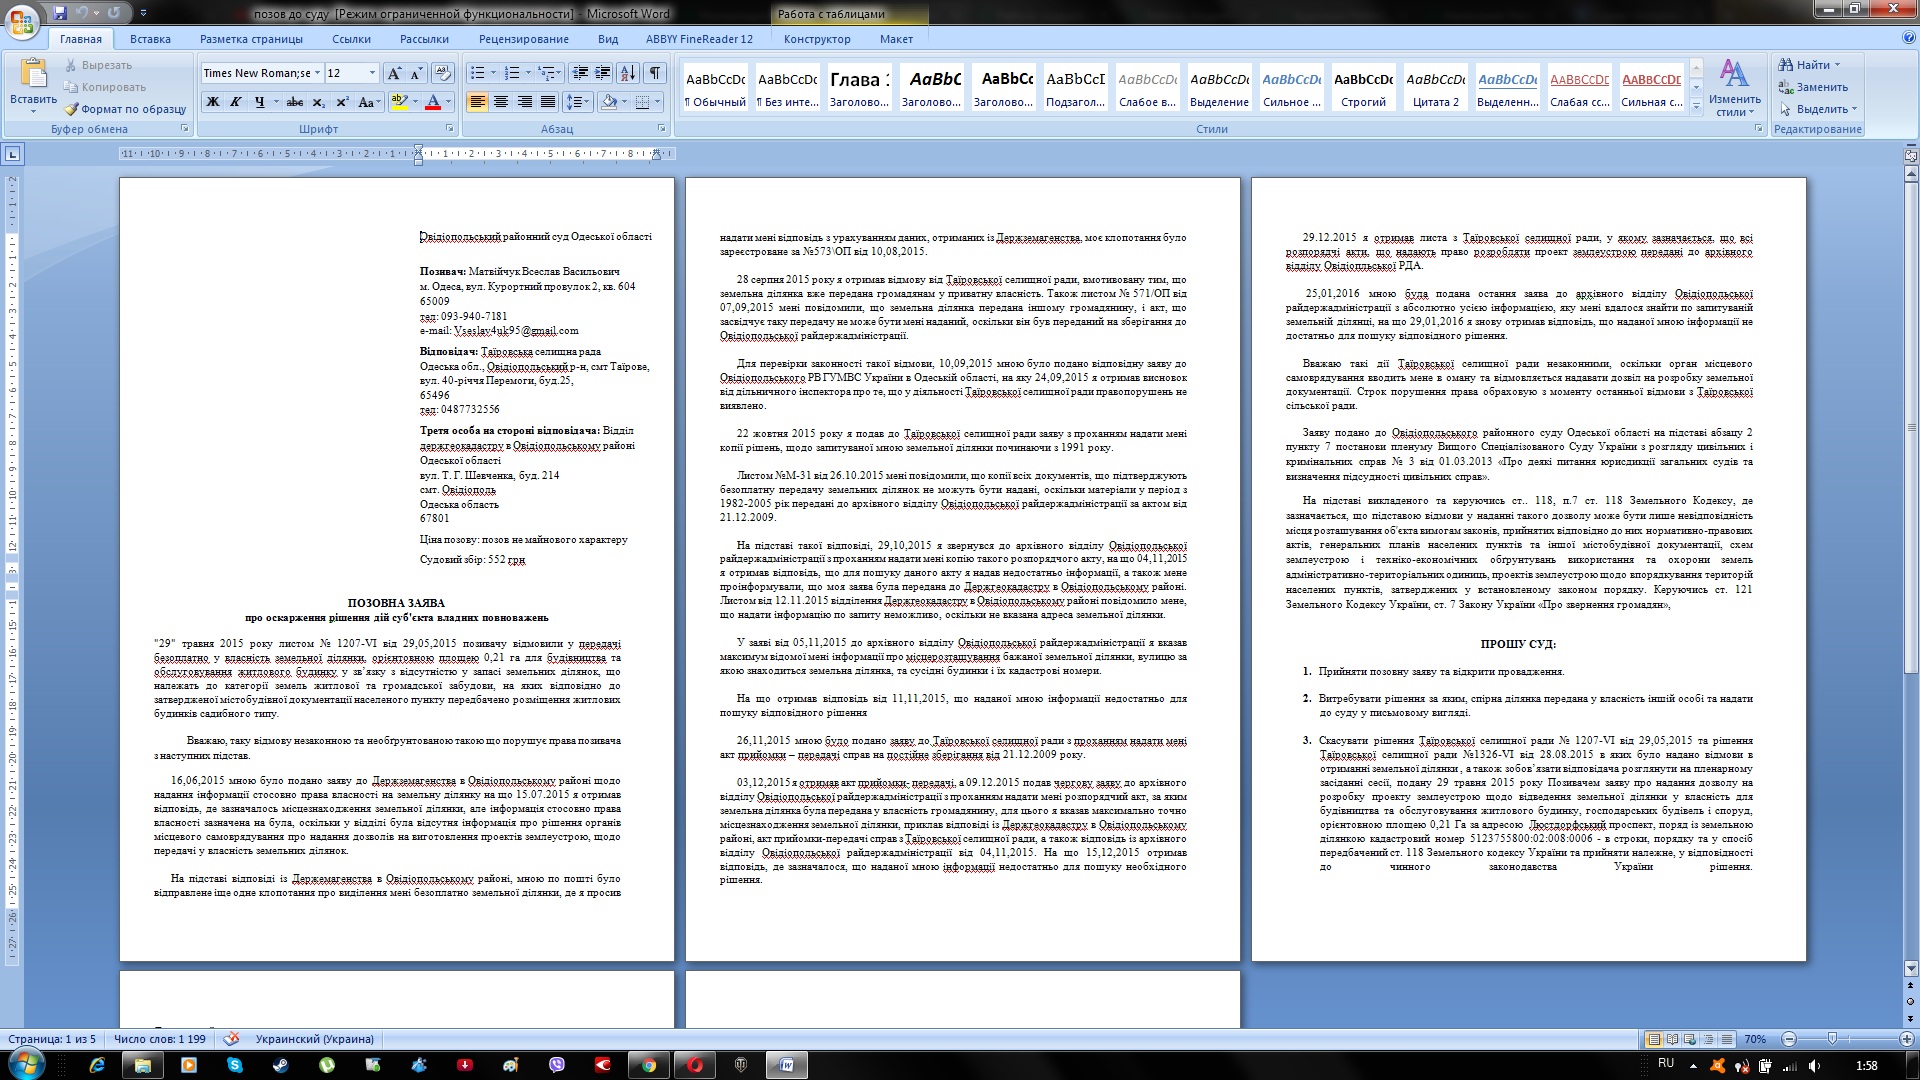Screen dimensions: 1920x1080
Task: Toggle subscript formatting
Action: tap(318, 102)
